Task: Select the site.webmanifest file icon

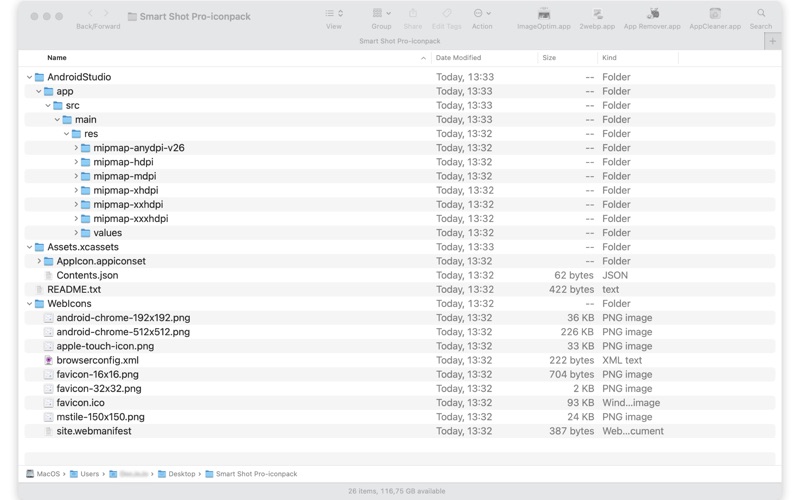Action: click(x=48, y=431)
